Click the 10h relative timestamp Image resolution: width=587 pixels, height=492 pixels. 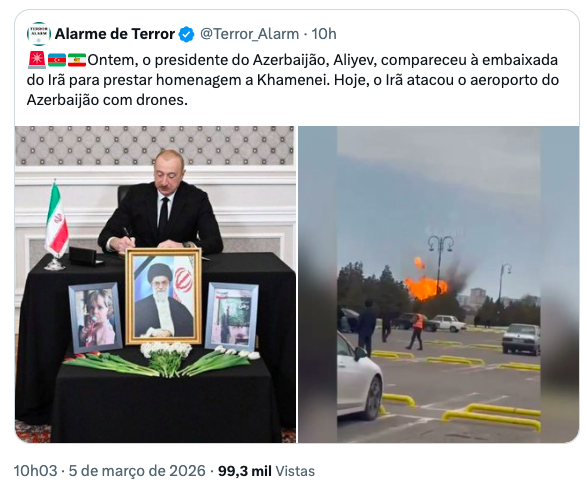(324, 34)
